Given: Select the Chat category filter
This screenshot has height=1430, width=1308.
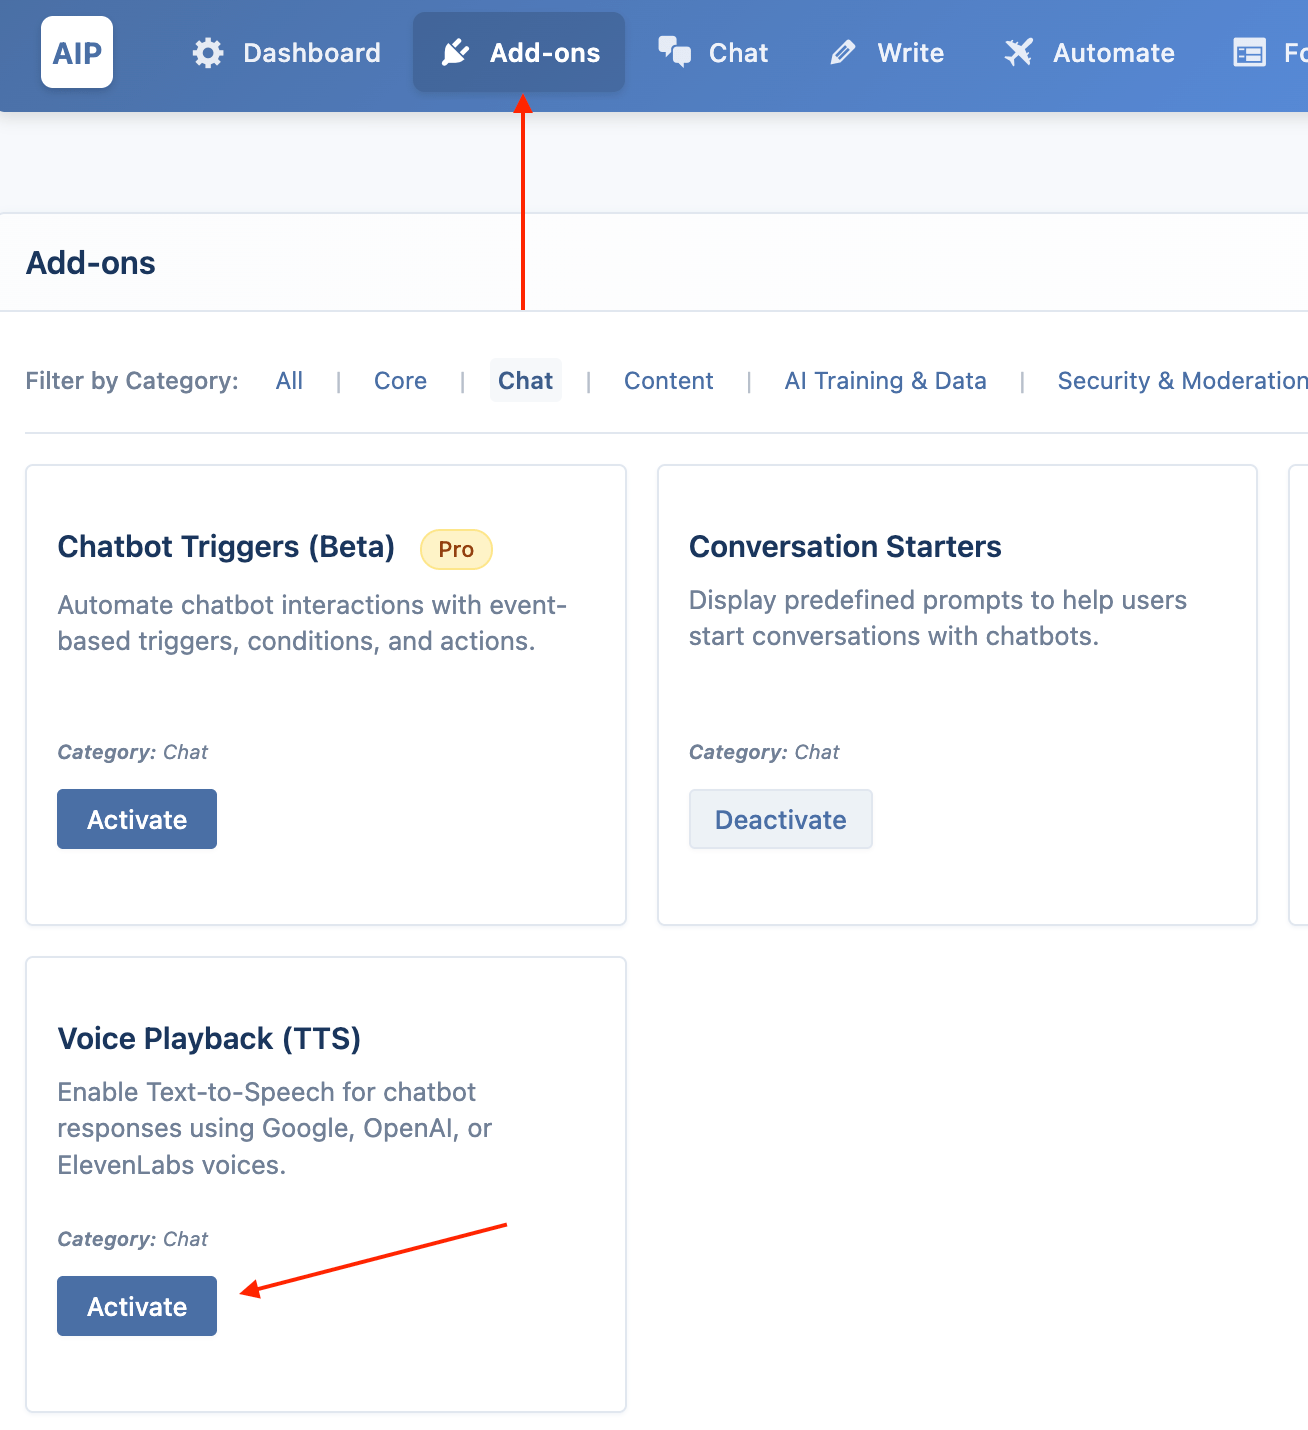Looking at the screenshot, I should tap(526, 381).
